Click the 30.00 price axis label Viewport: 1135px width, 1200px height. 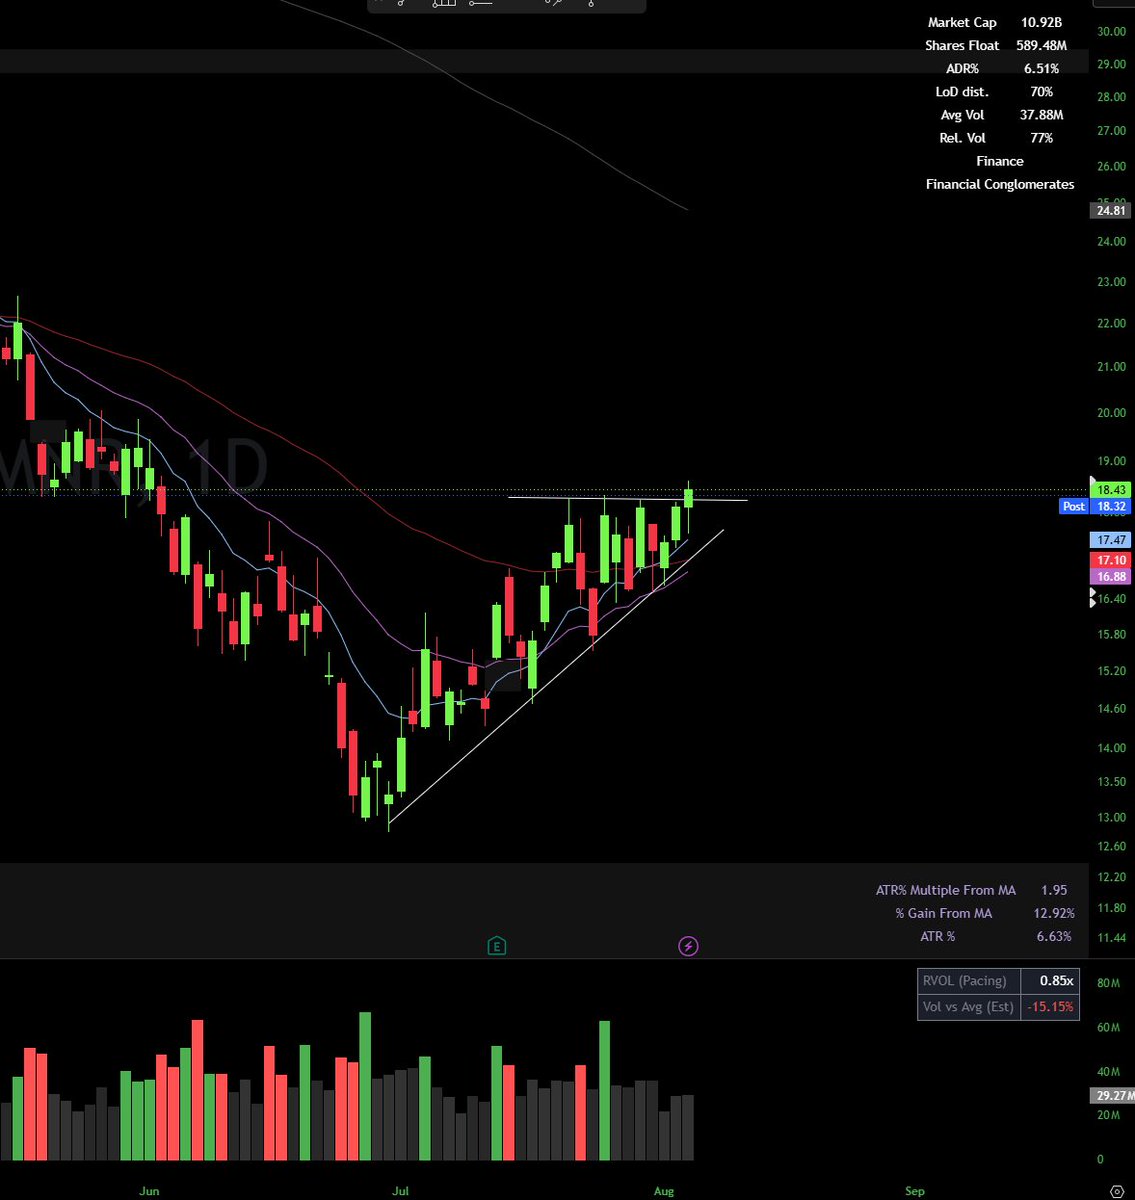tap(1111, 31)
